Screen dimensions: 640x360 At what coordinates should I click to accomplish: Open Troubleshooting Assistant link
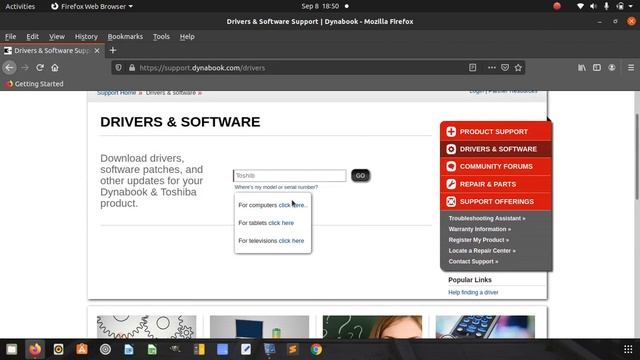[487, 218]
